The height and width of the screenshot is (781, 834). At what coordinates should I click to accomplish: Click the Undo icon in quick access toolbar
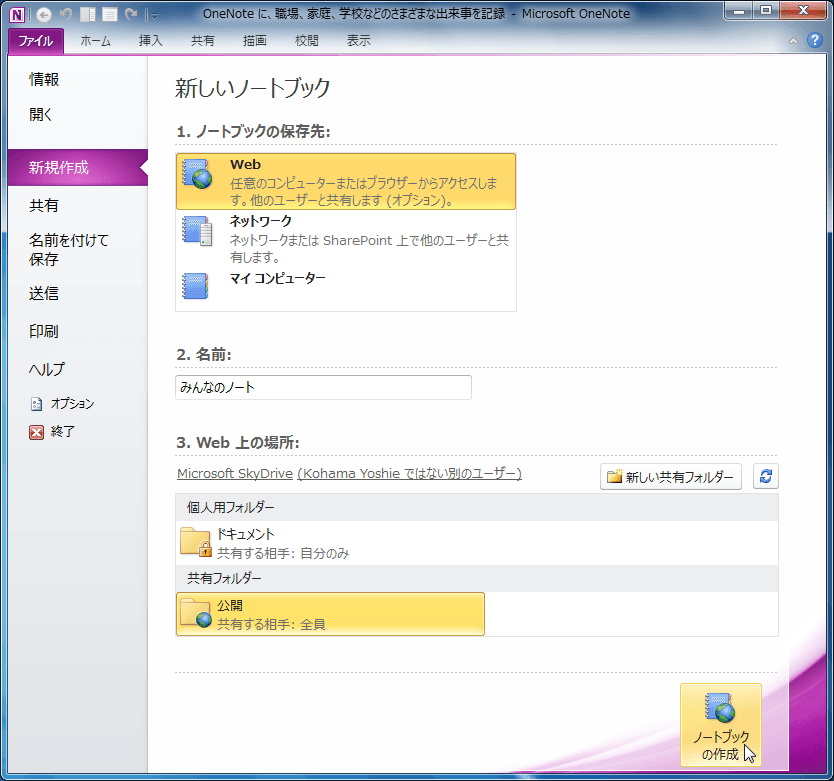pyautogui.click(x=66, y=14)
